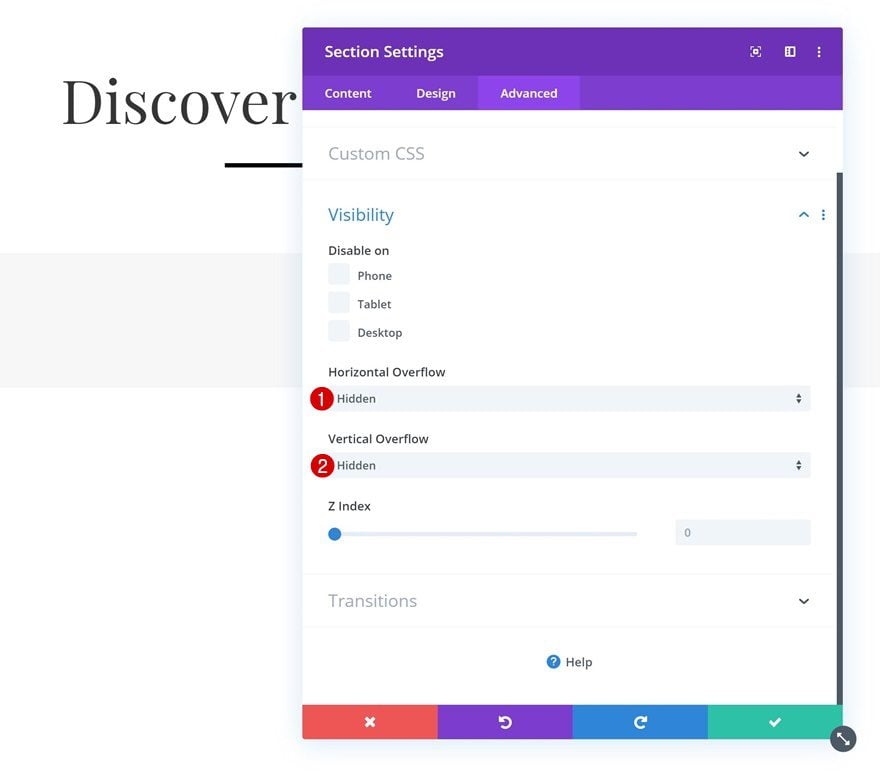880x776 pixels.
Task: Tick the Tablet disable-on checkbox
Action: pos(338,303)
